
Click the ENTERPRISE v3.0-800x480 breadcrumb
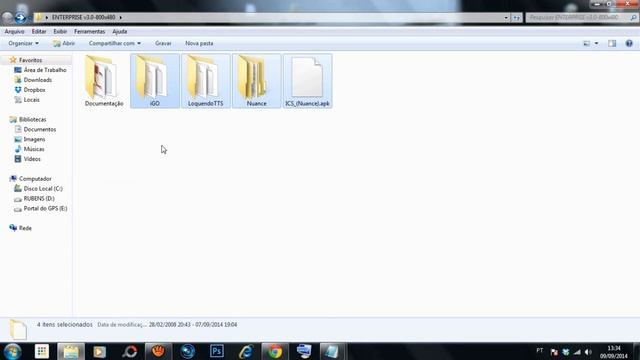[83, 18]
